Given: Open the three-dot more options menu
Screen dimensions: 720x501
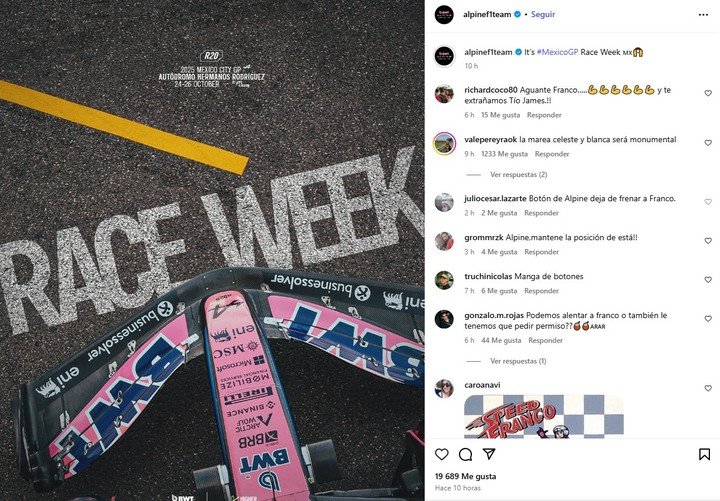Looking at the screenshot, I should [x=703, y=15].
